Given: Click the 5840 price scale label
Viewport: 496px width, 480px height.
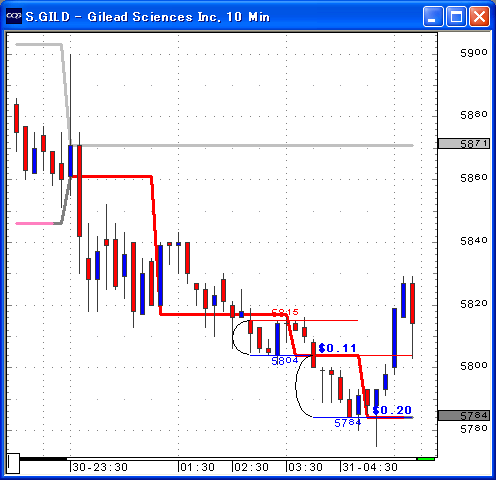Looking at the screenshot, I should pyautogui.click(x=474, y=240).
